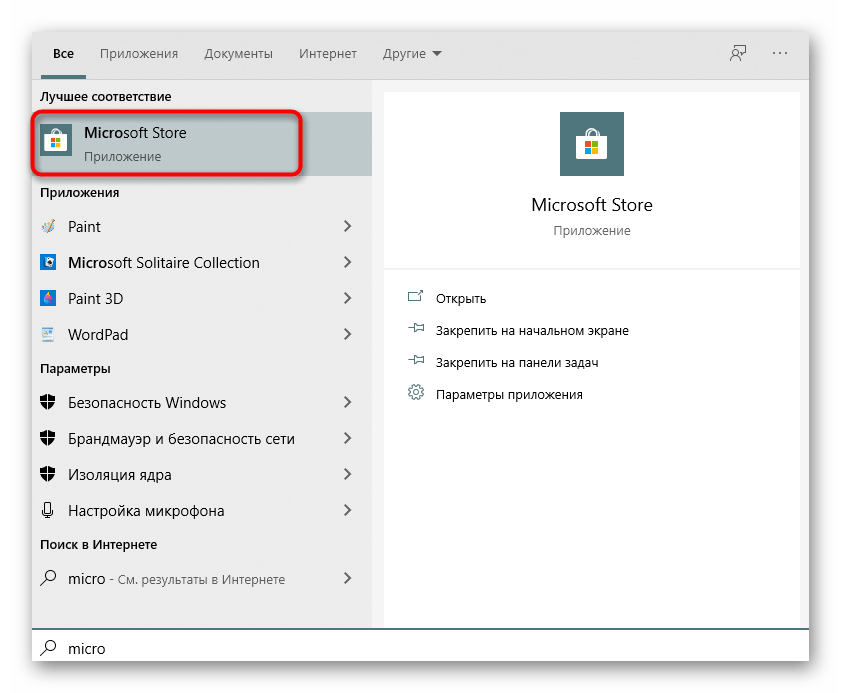Expand the Безопасность Windows chevron

(x=348, y=402)
